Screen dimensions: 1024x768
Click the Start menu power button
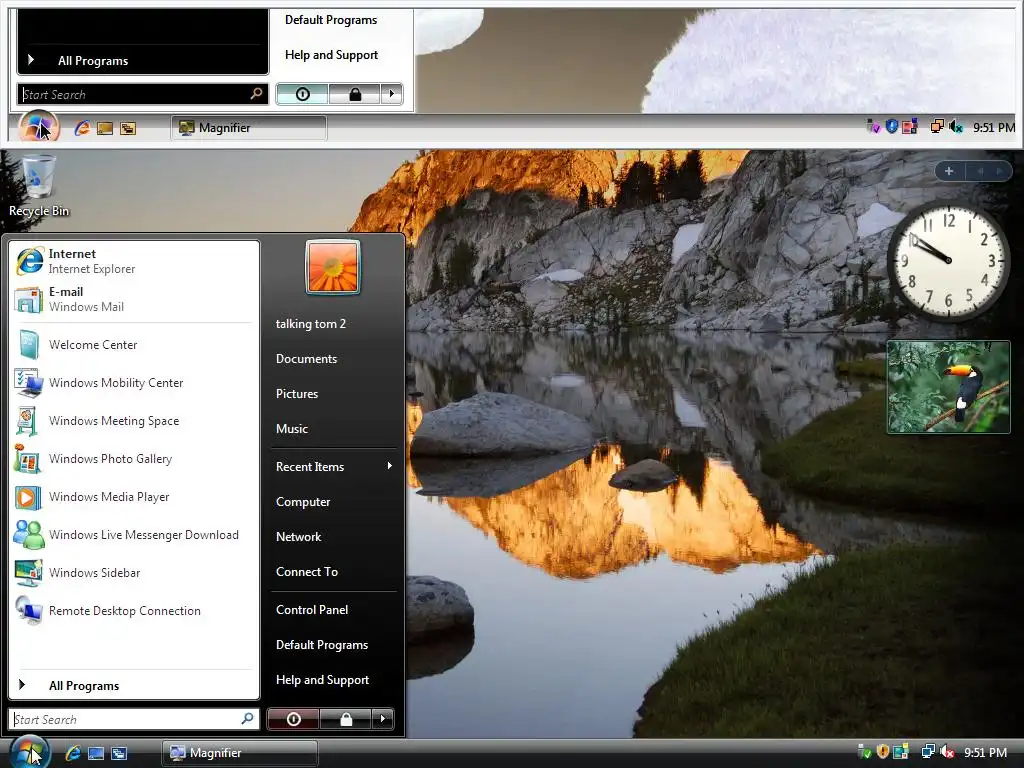coord(294,719)
